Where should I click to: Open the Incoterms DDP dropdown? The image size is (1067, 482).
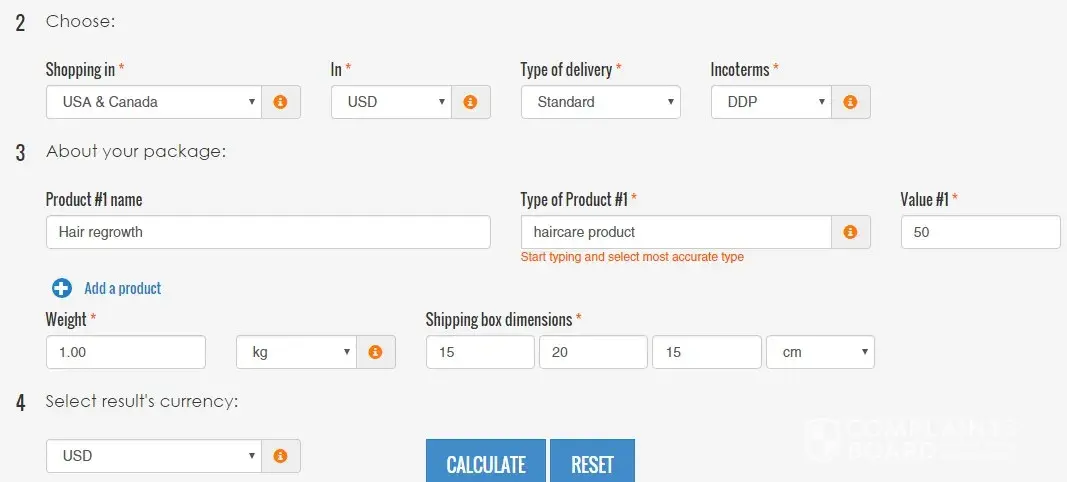(x=770, y=102)
